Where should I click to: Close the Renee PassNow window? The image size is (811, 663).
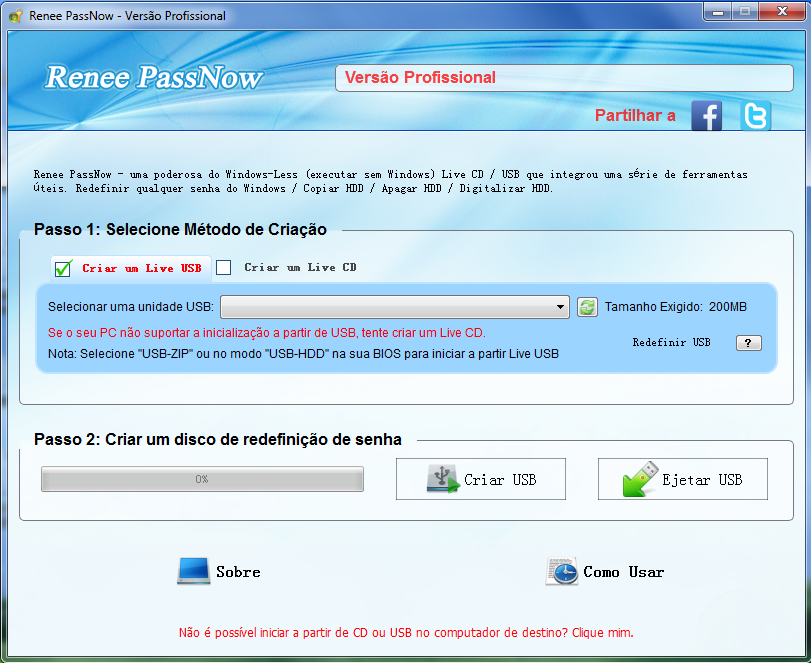tap(782, 12)
